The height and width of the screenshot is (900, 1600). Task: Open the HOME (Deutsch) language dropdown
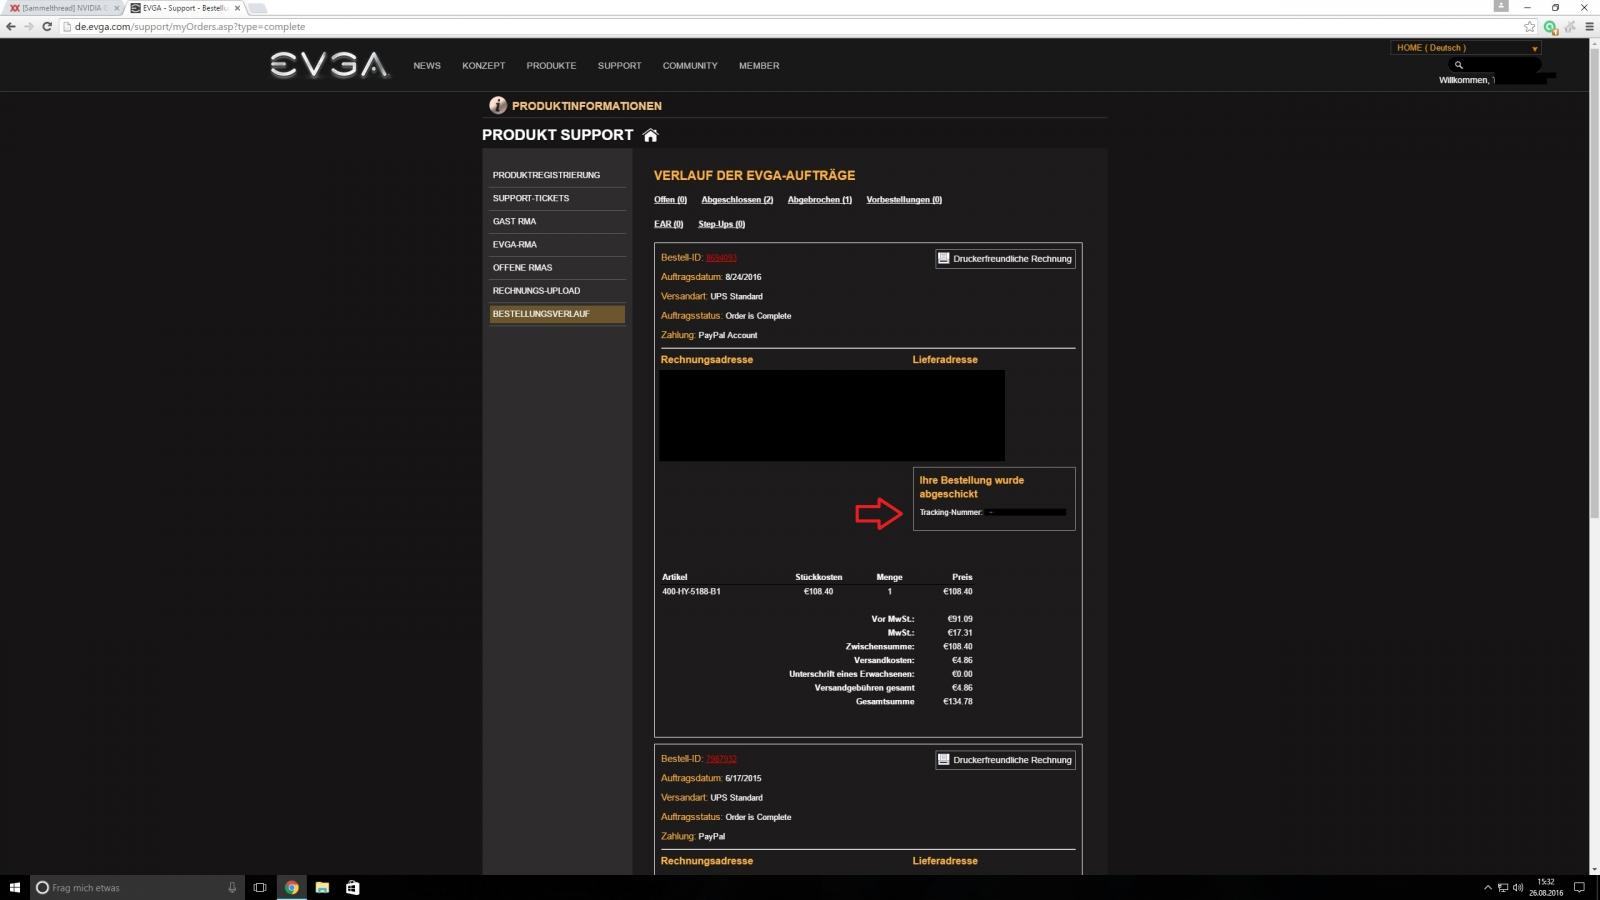[x=1465, y=48]
